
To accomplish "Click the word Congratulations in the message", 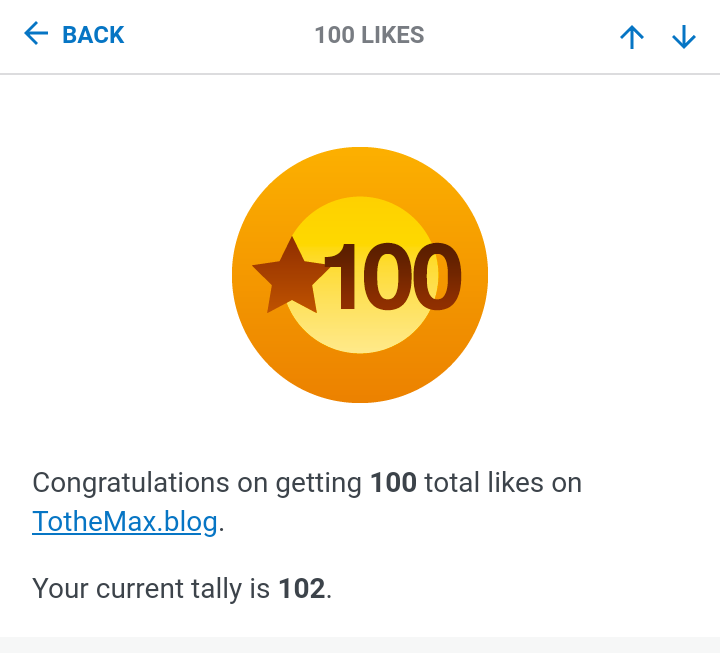I will [131, 483].
